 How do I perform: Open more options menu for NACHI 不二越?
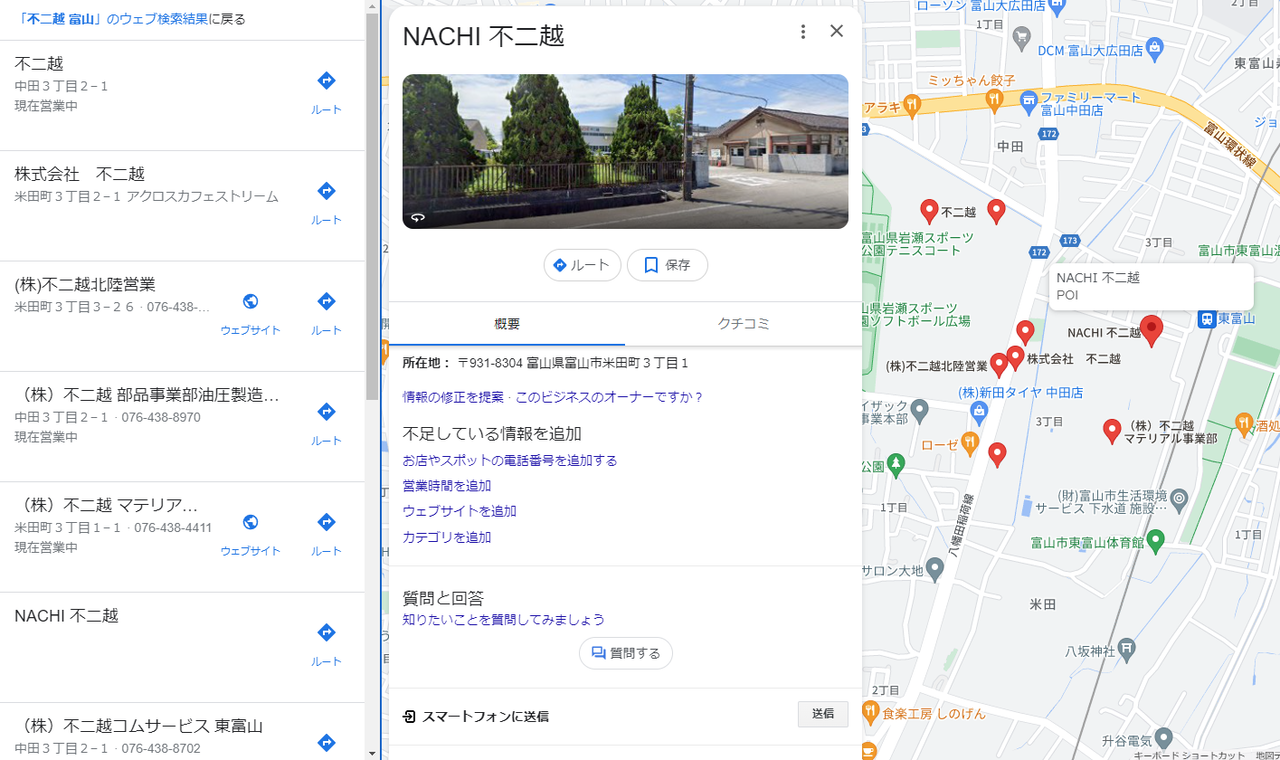point(802,32)
